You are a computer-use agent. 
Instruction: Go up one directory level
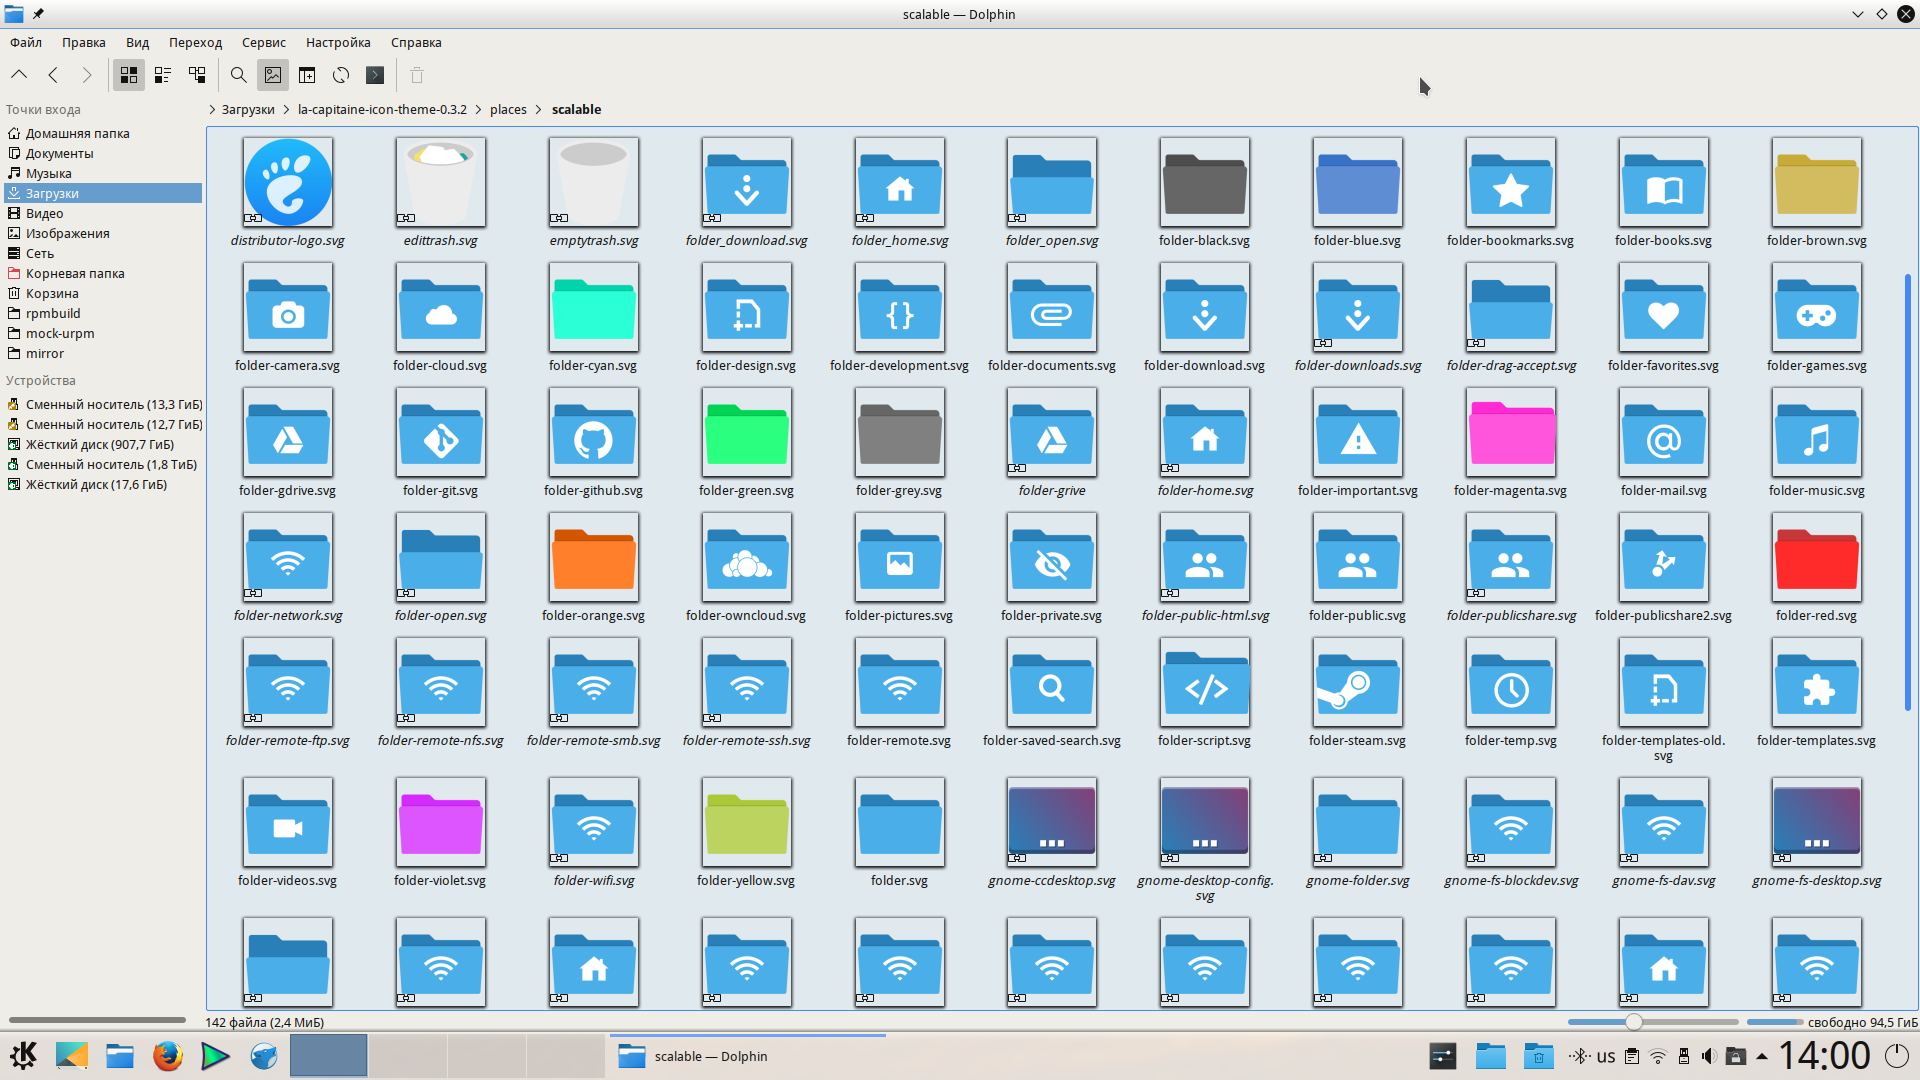(19, 75)
